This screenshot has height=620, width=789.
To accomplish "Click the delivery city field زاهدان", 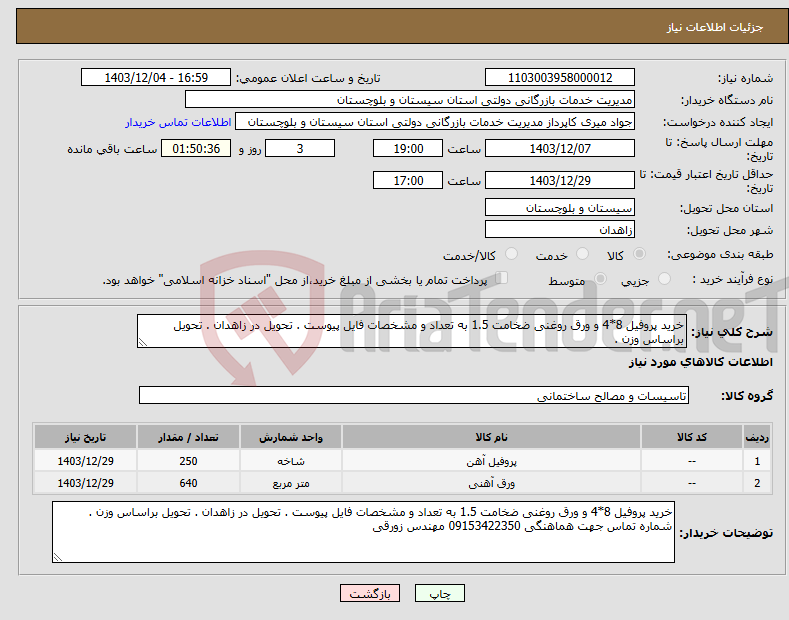I will click(560, 229).
